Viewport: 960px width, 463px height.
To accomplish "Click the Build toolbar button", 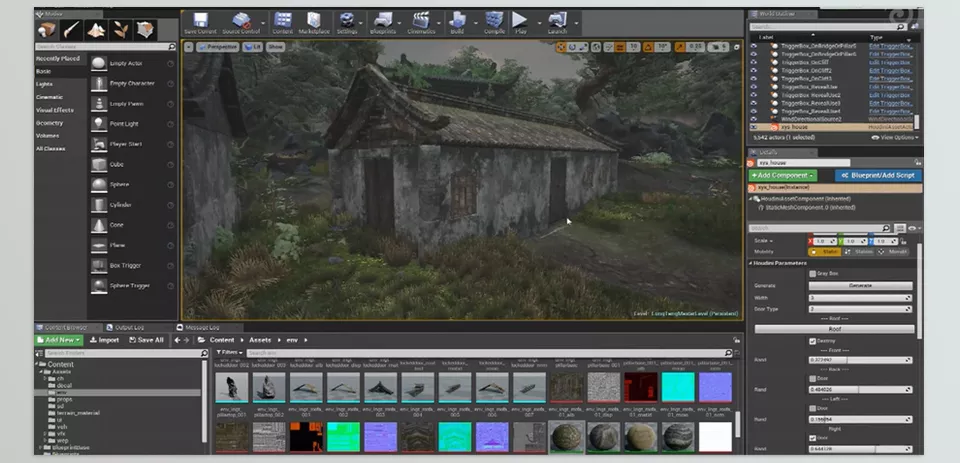I will pos(457,23).
